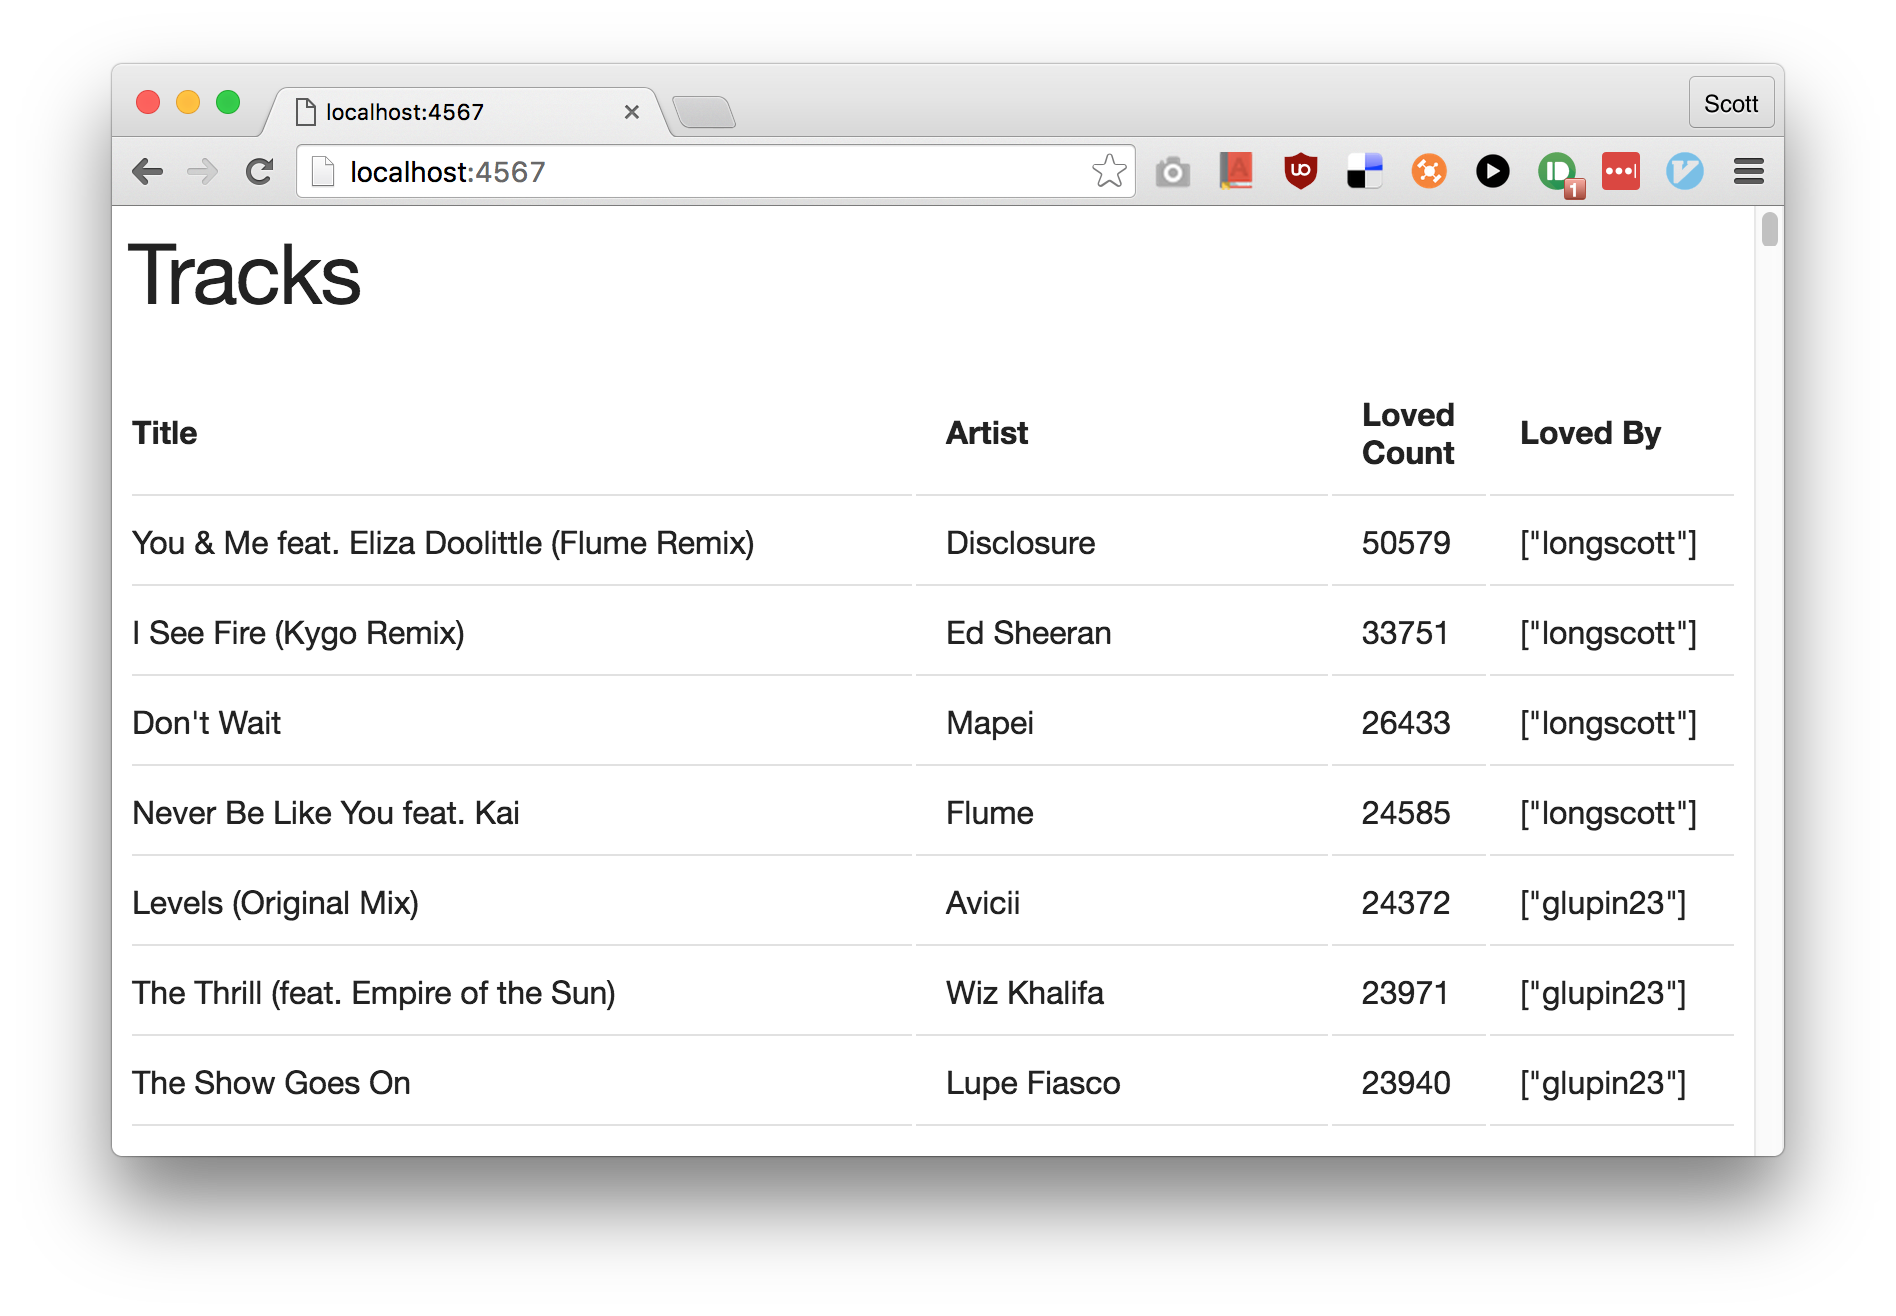
Task: Click ["glupin23"] in the Lupe Fiasco row
Action: pyautogui.click(x=1603, y=1083)
